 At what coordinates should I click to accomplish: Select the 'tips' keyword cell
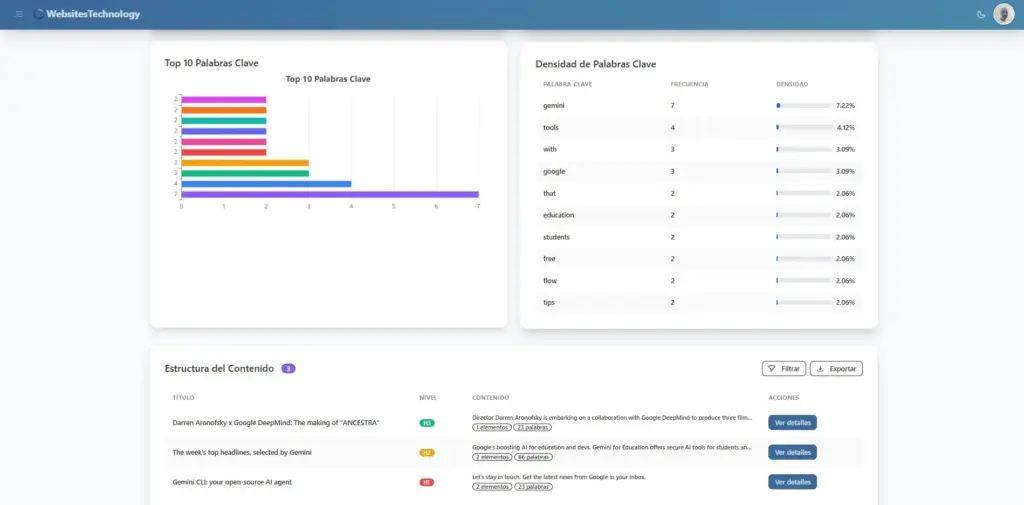[549, 302]
